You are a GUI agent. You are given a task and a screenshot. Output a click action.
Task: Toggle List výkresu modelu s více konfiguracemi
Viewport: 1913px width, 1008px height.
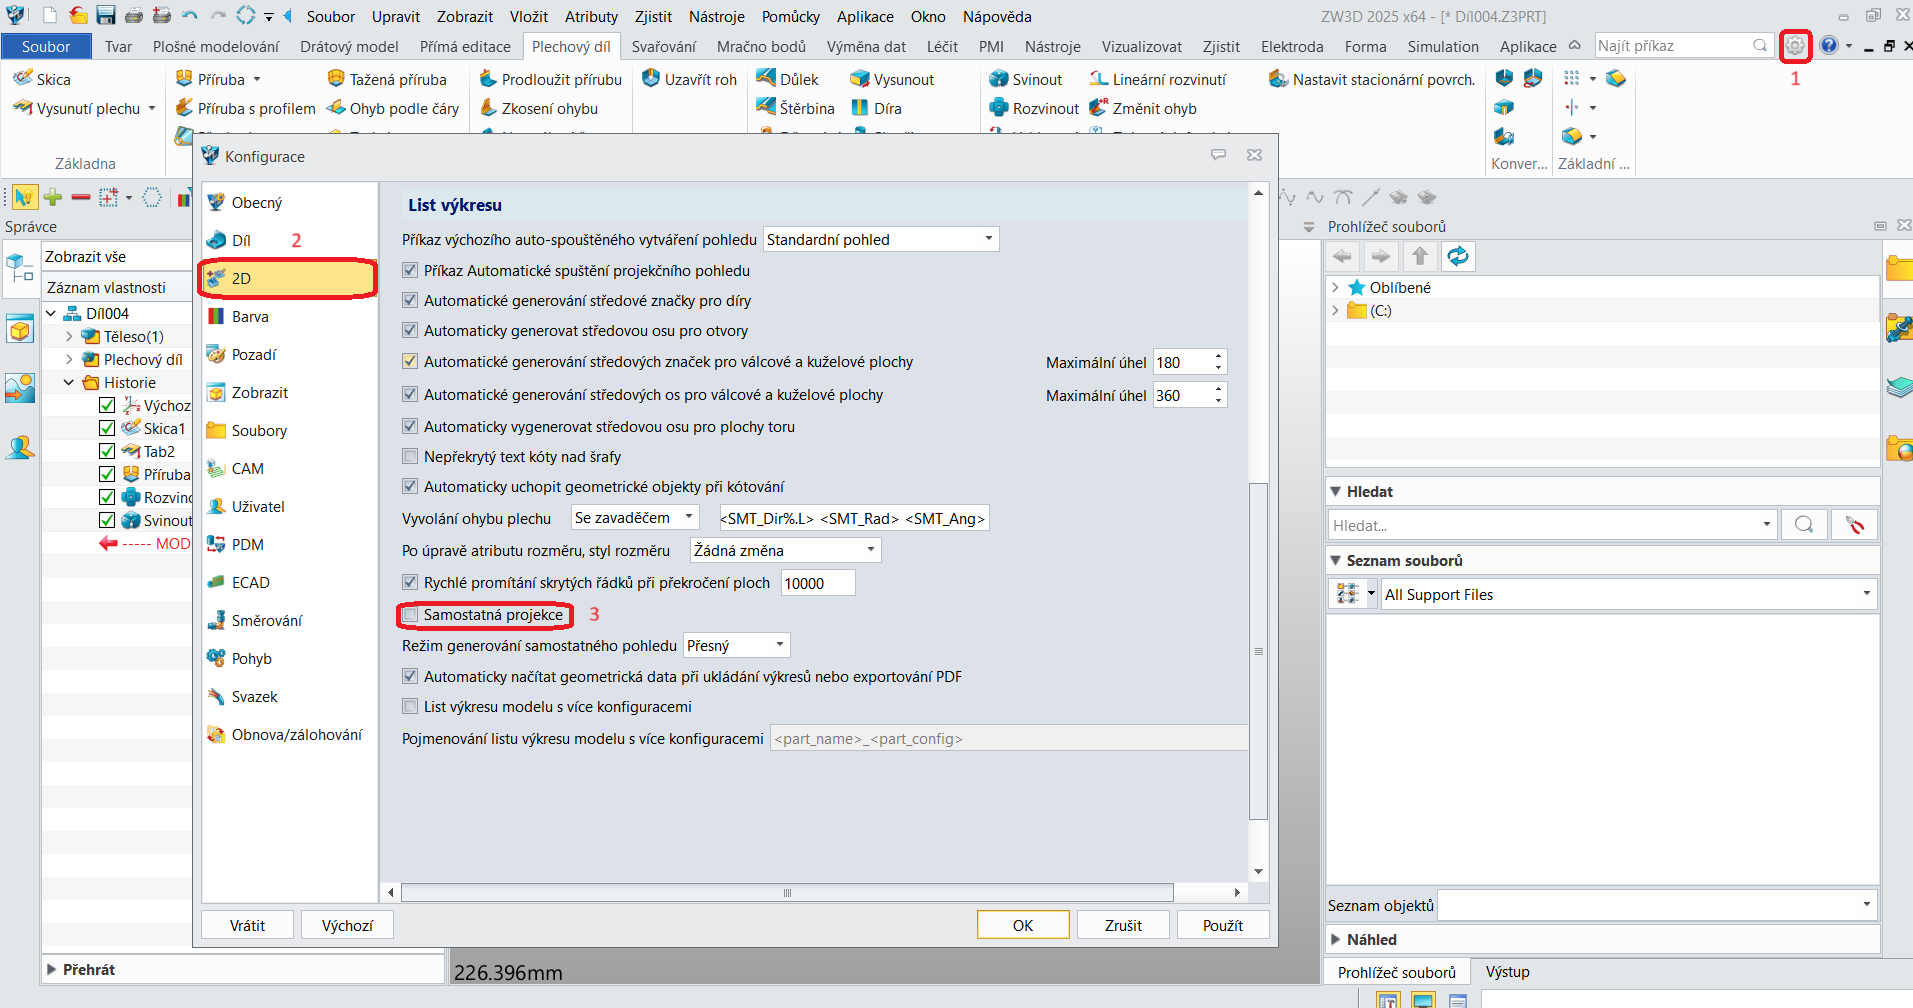tap(410, 707)
